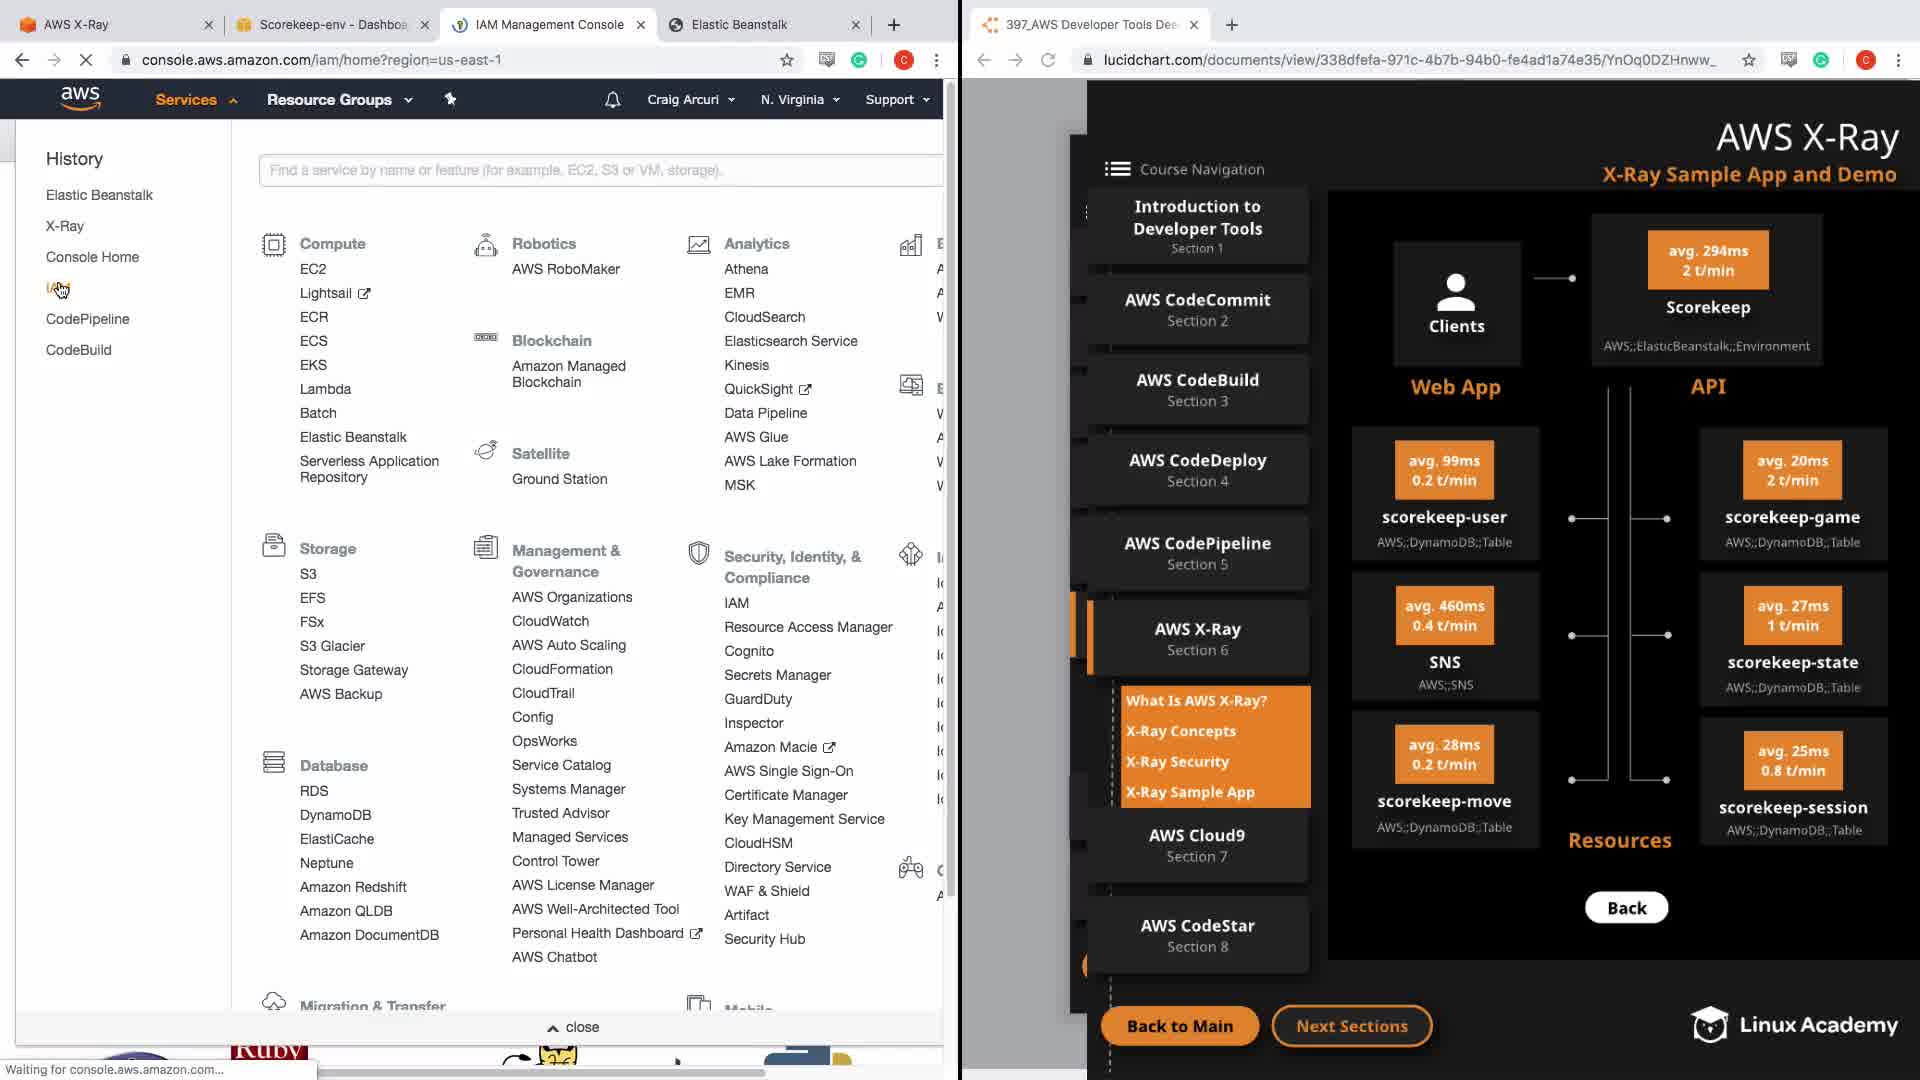This screenshot has width=1920, height=1080.
Task: Switch to the AWS X-Ray browser tab
Action: point(76,25)
